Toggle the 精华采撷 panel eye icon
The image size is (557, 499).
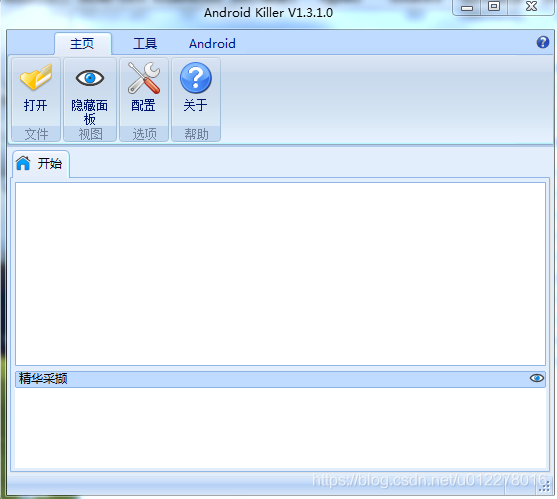coord(536,378)
